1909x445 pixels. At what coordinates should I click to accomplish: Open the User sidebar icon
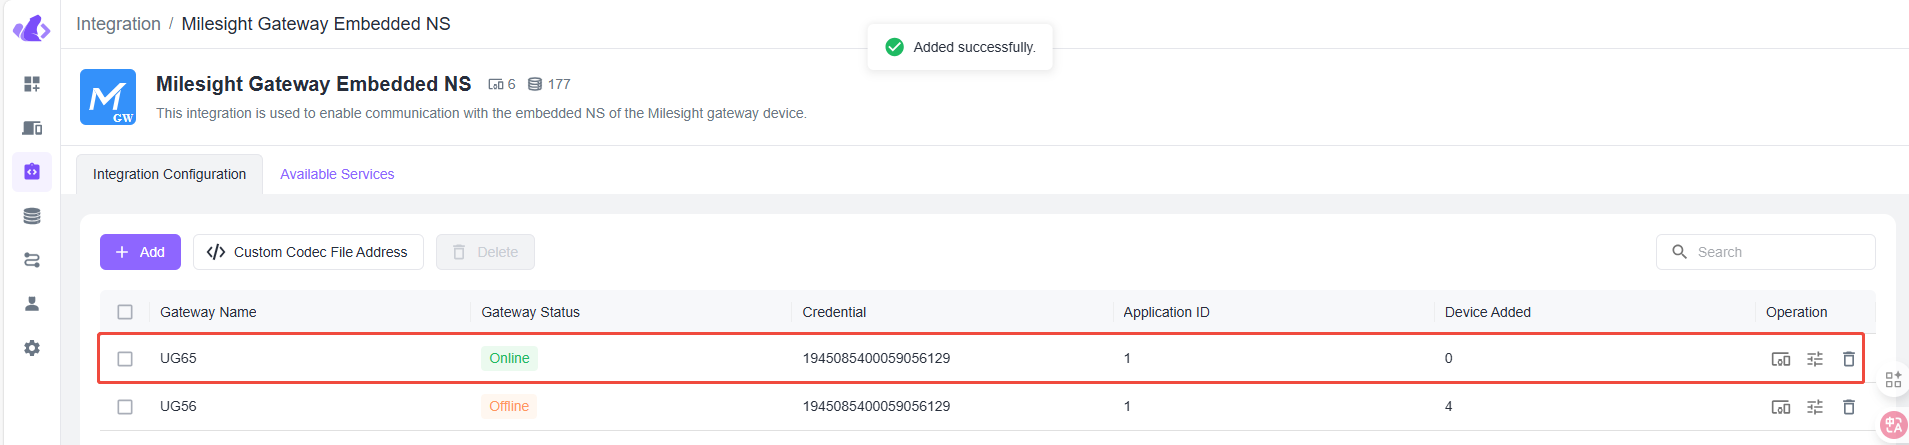click(32, 304)
